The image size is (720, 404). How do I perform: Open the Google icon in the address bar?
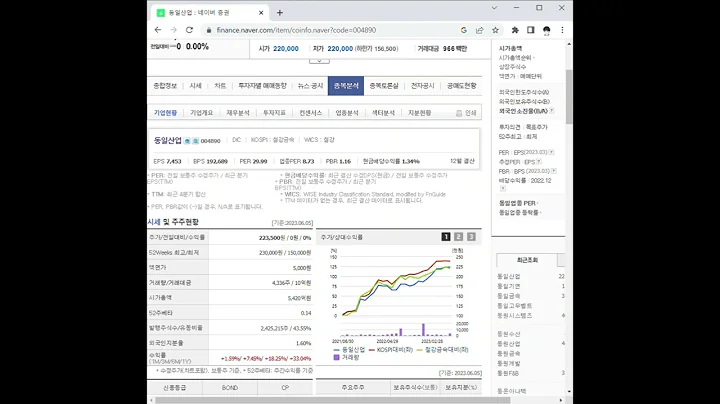(464, 30)
